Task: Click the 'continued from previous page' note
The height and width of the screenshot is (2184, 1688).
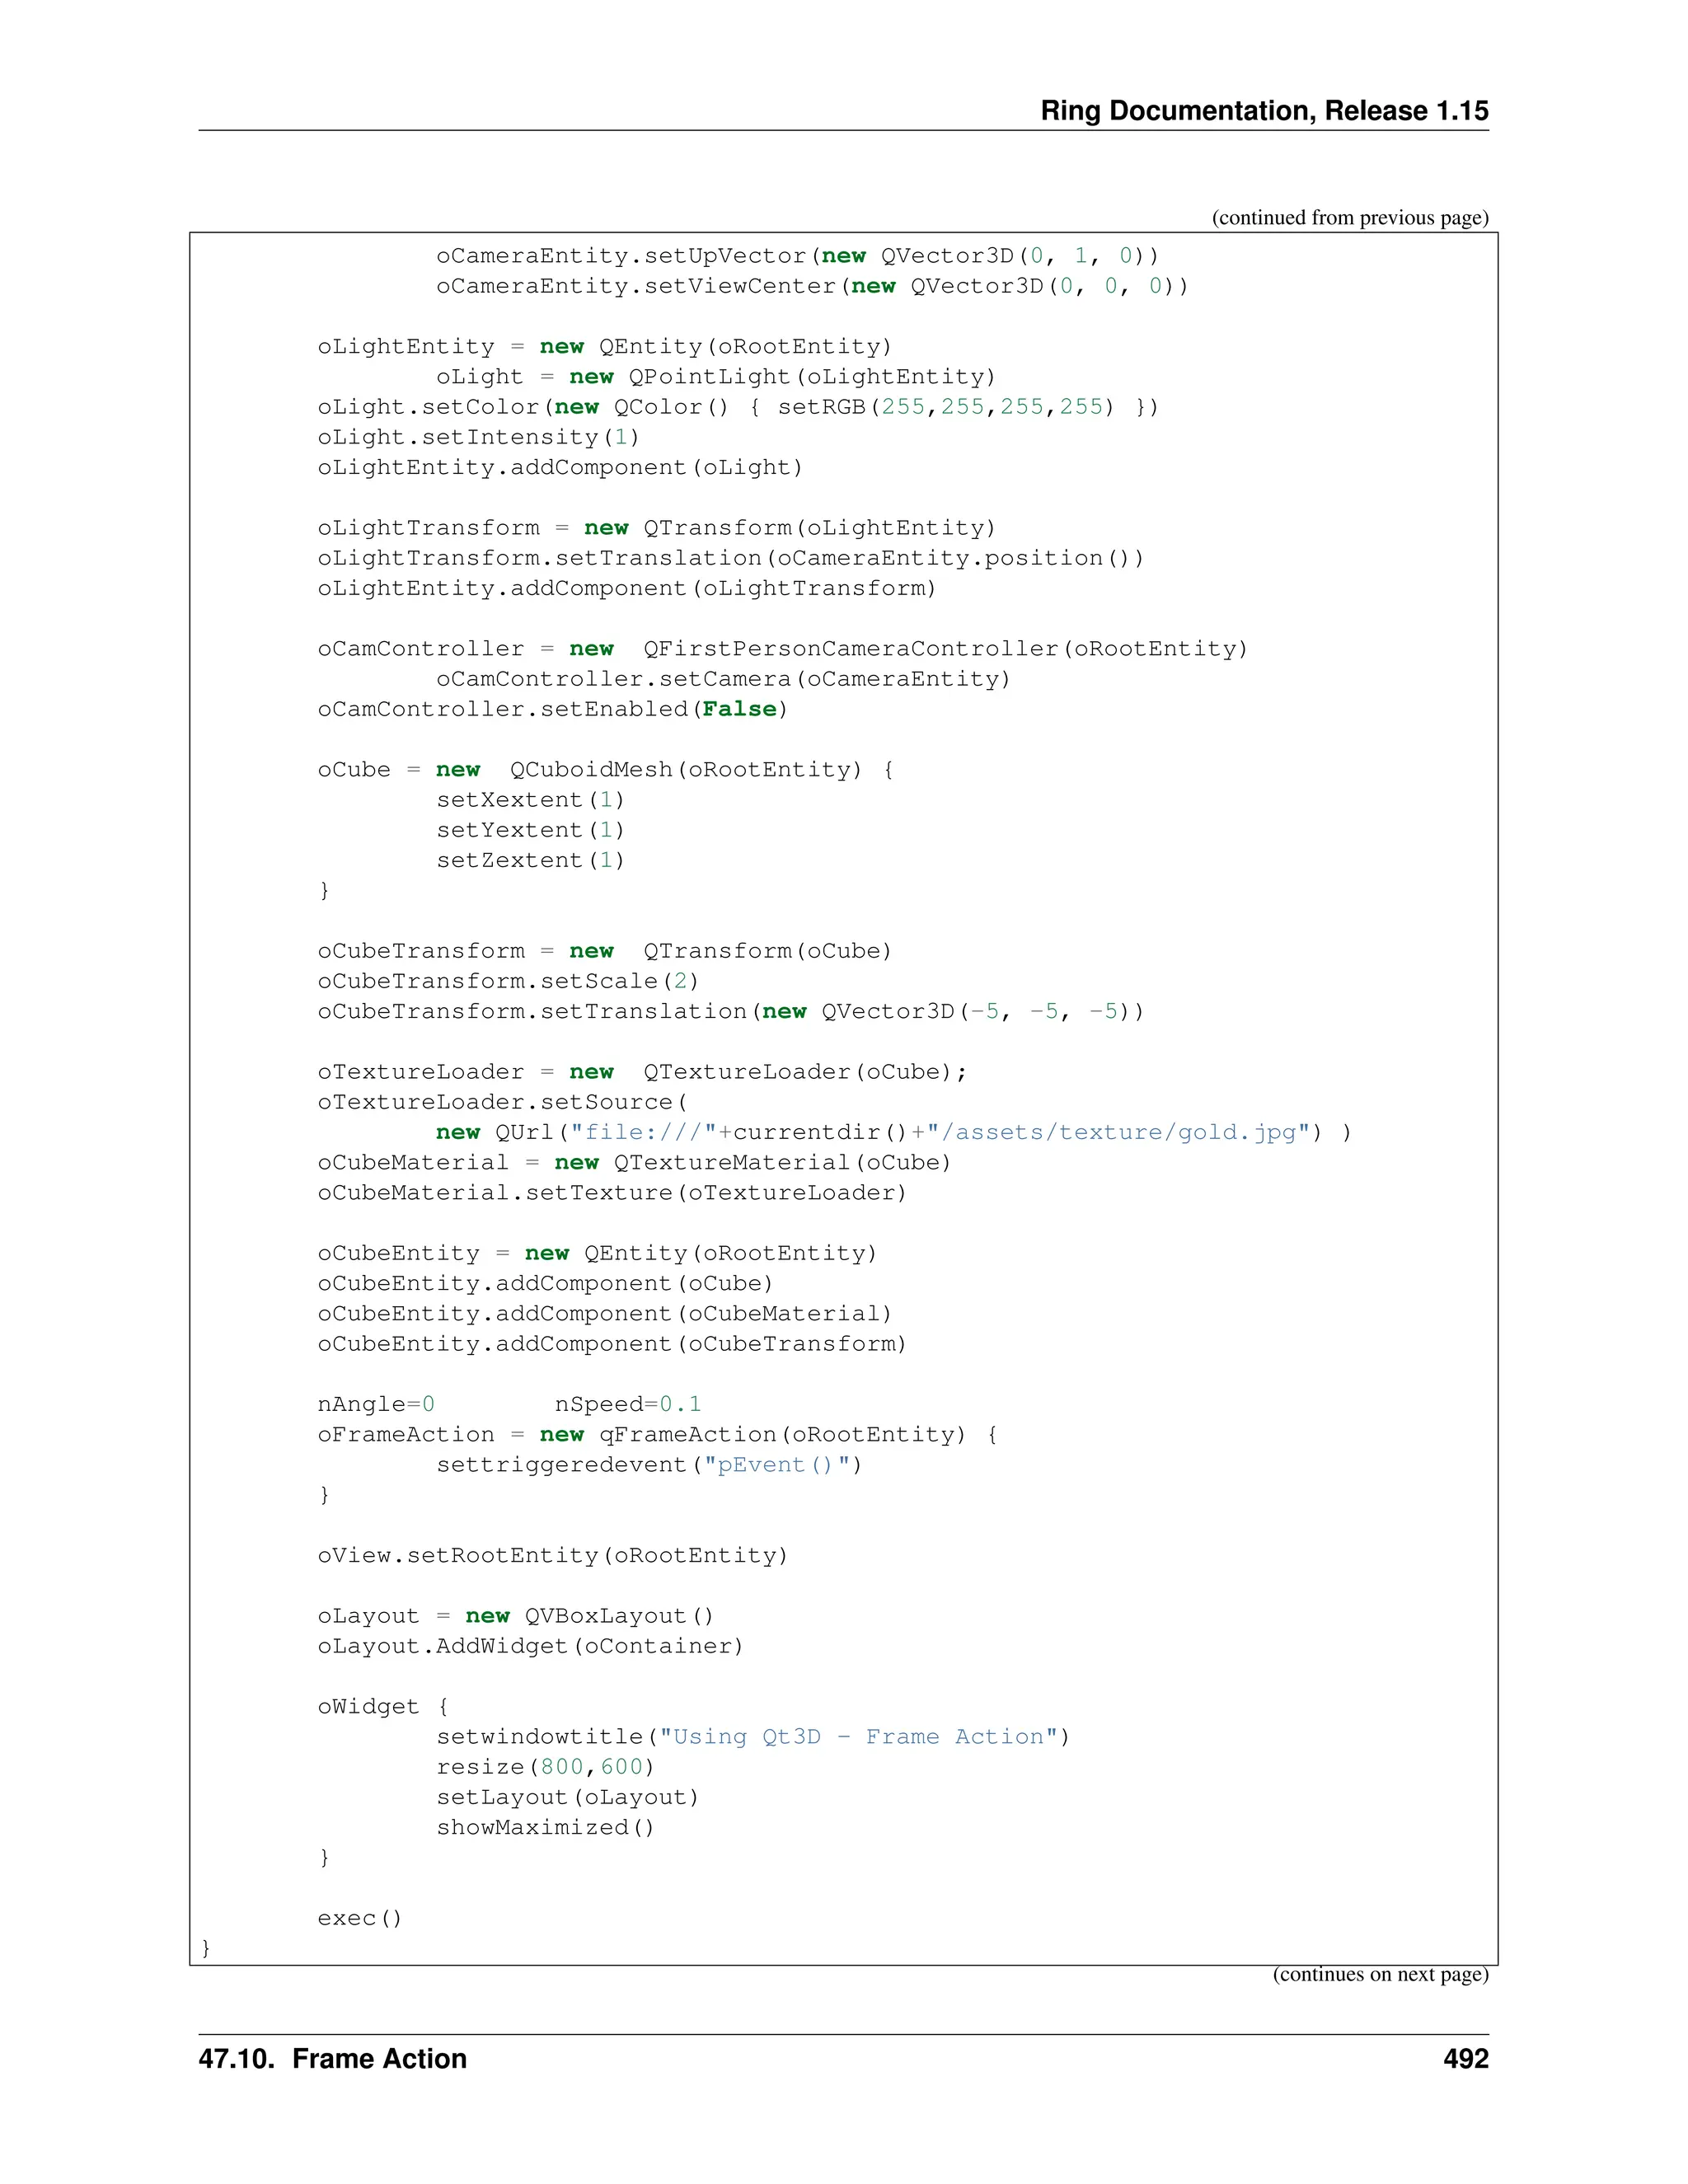Action: [1349, 217]
